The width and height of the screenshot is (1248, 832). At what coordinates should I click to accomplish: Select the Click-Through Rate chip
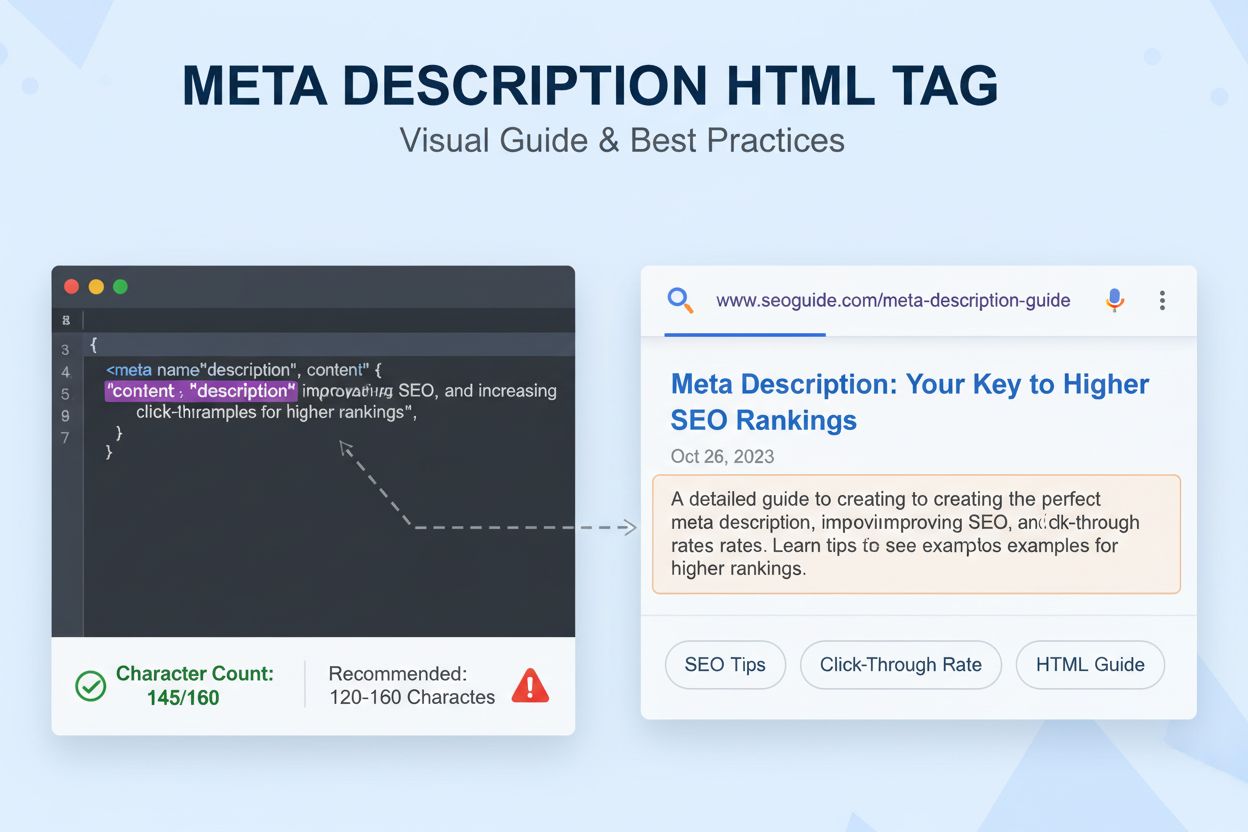900,664
